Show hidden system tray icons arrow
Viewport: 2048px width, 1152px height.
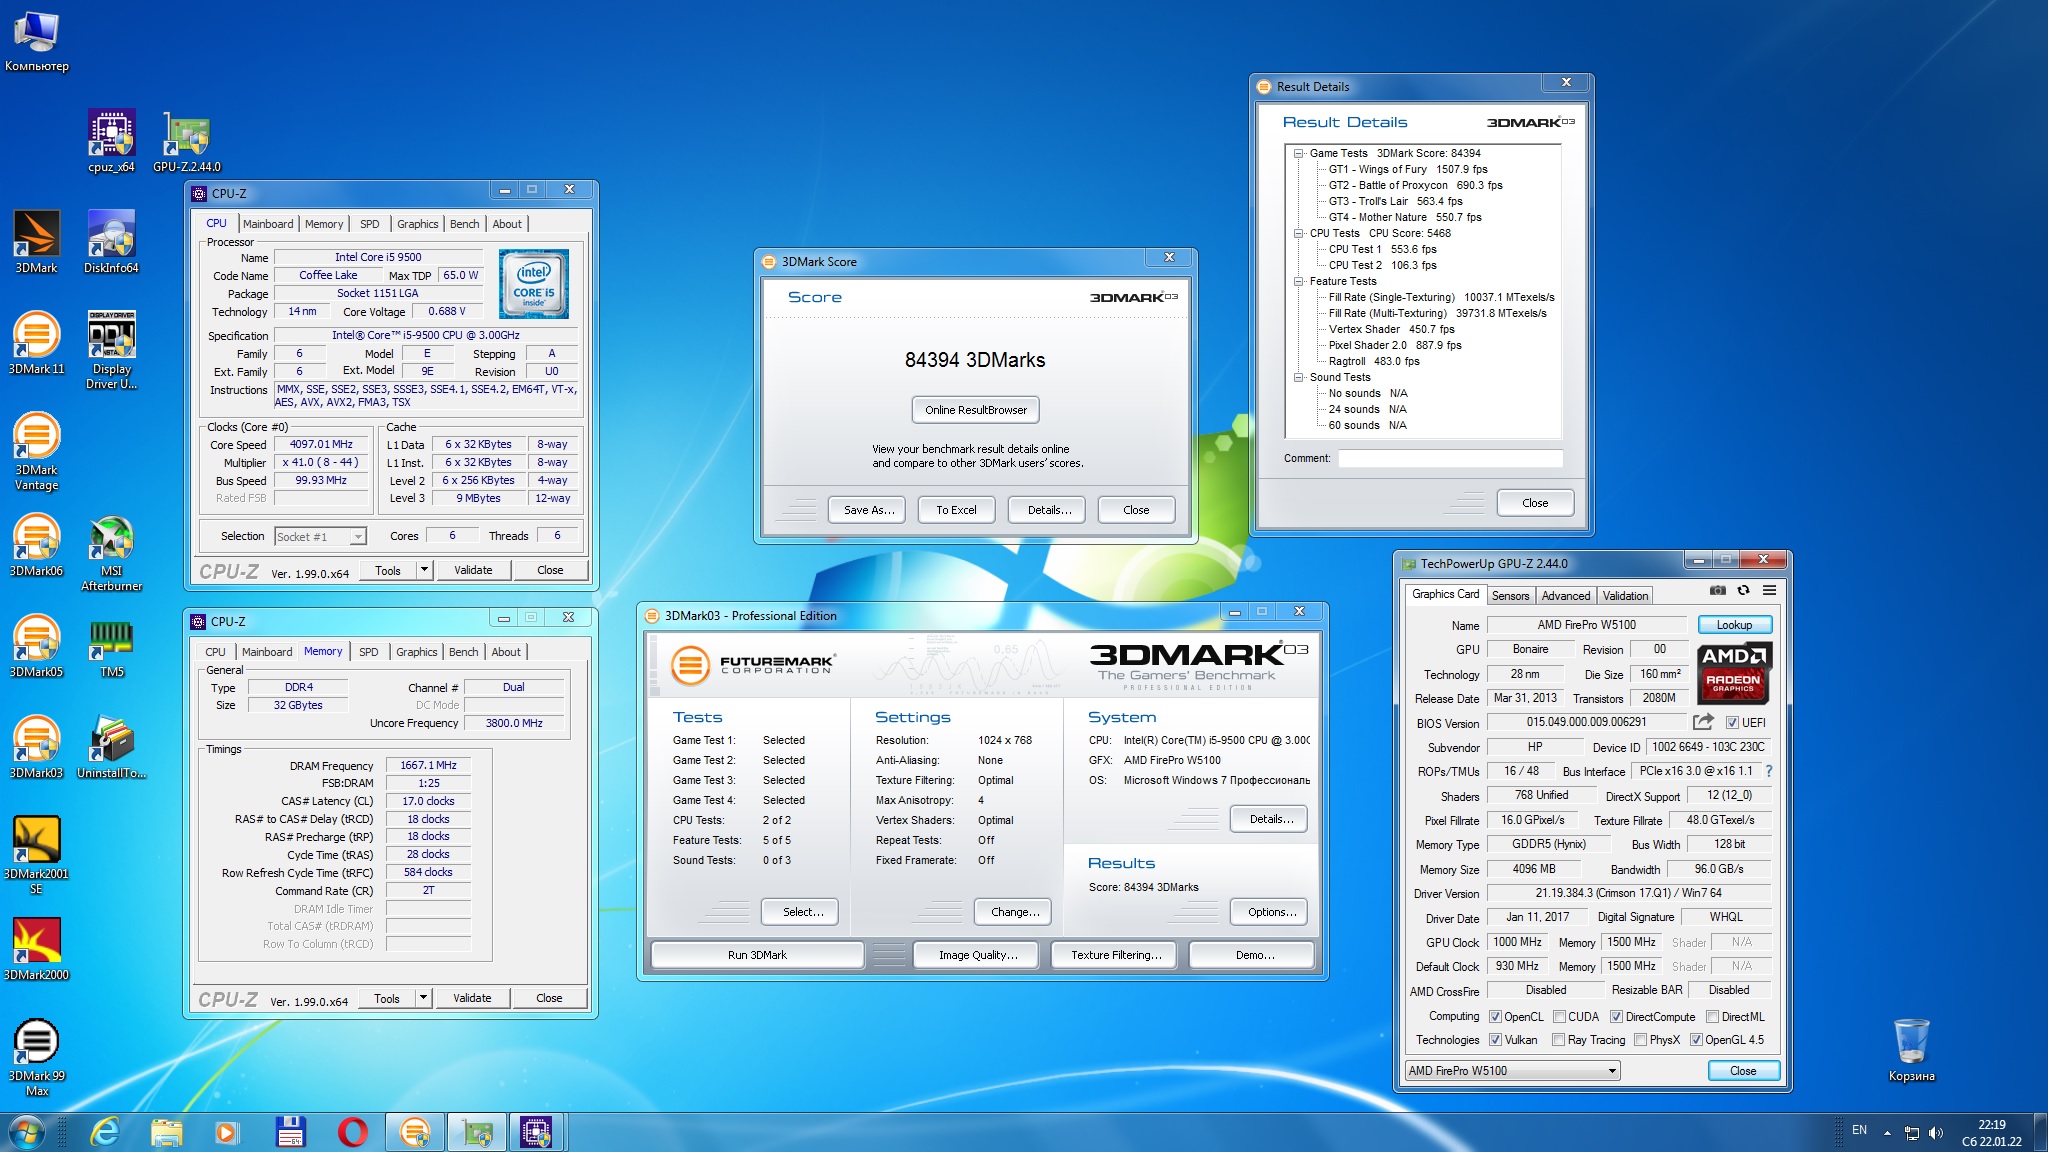pos(1887,1133)
